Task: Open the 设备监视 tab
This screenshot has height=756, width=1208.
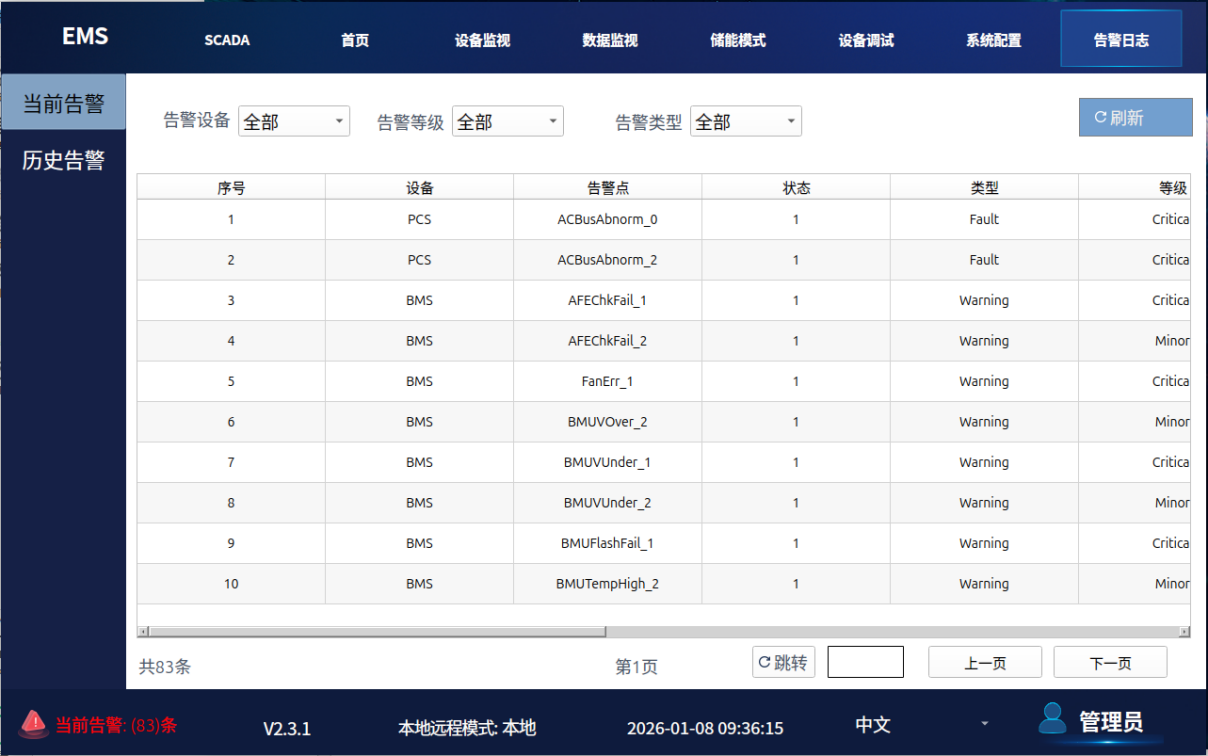Action: click(482, 40)
